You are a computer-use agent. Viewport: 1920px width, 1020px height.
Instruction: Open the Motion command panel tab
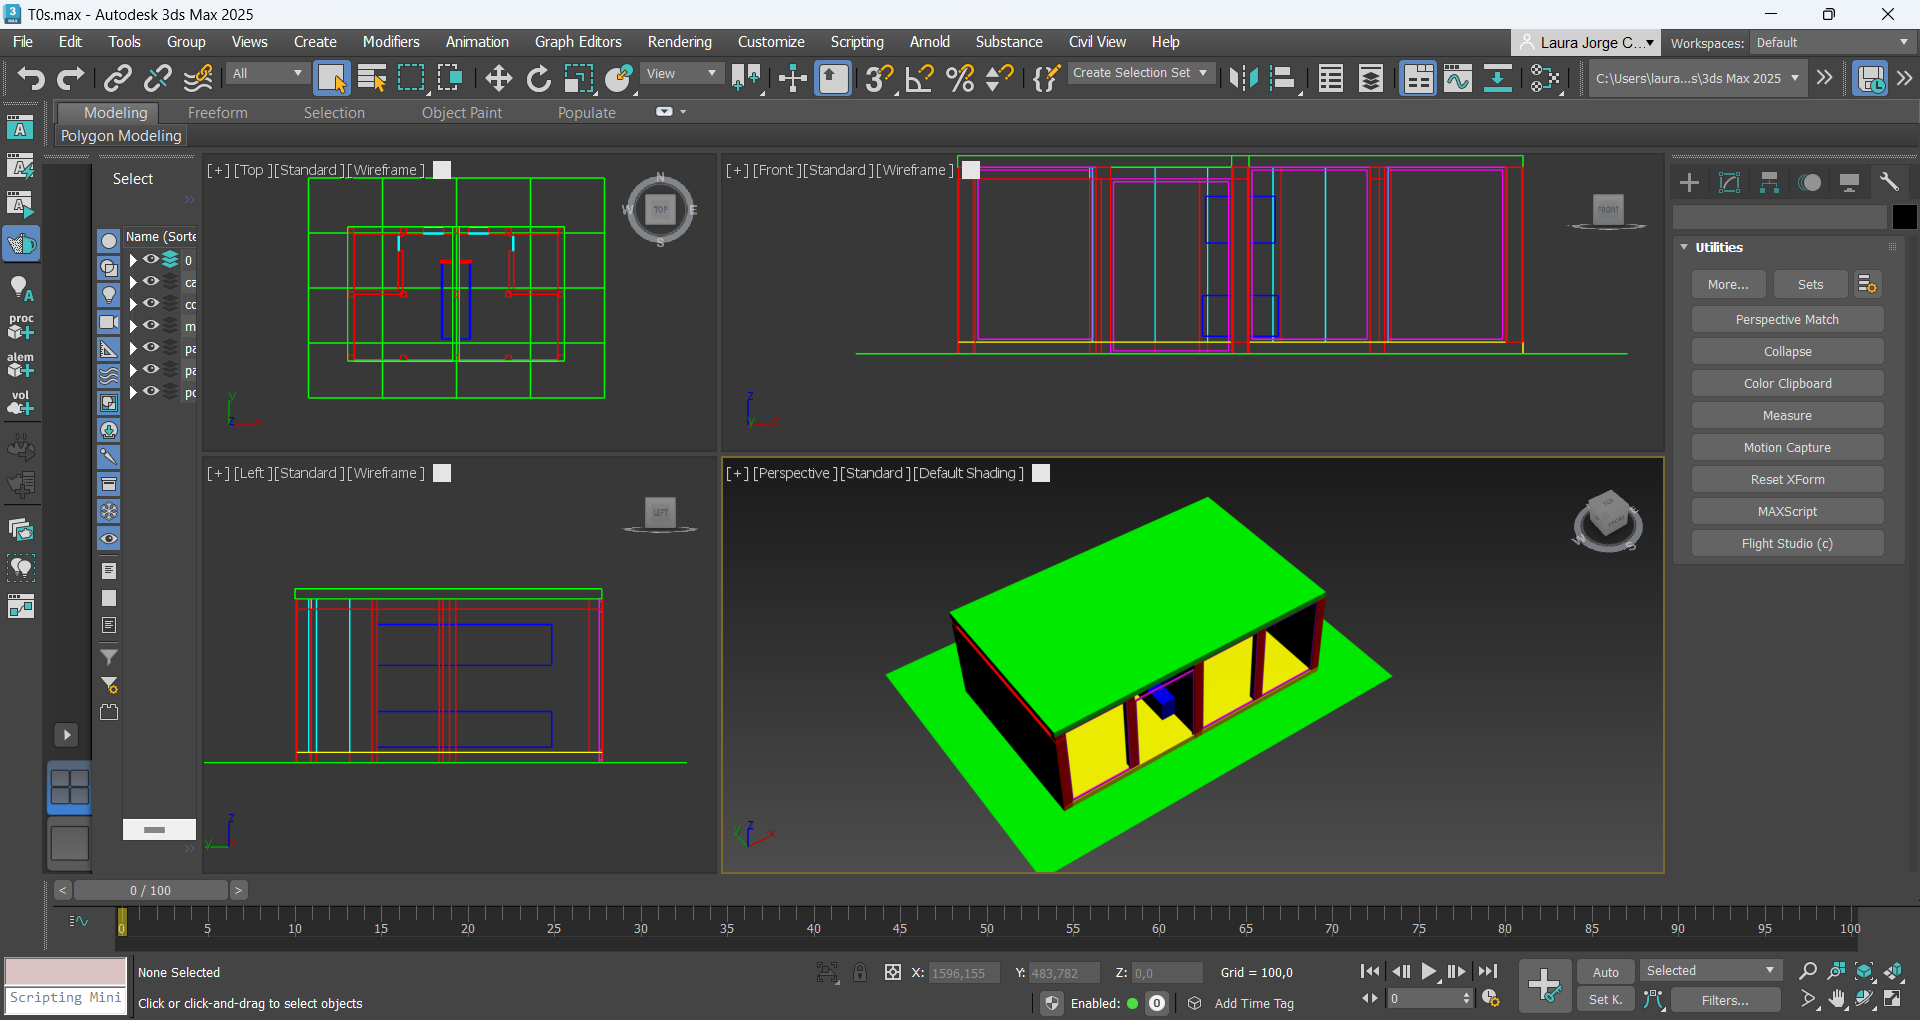(1809, 182)
